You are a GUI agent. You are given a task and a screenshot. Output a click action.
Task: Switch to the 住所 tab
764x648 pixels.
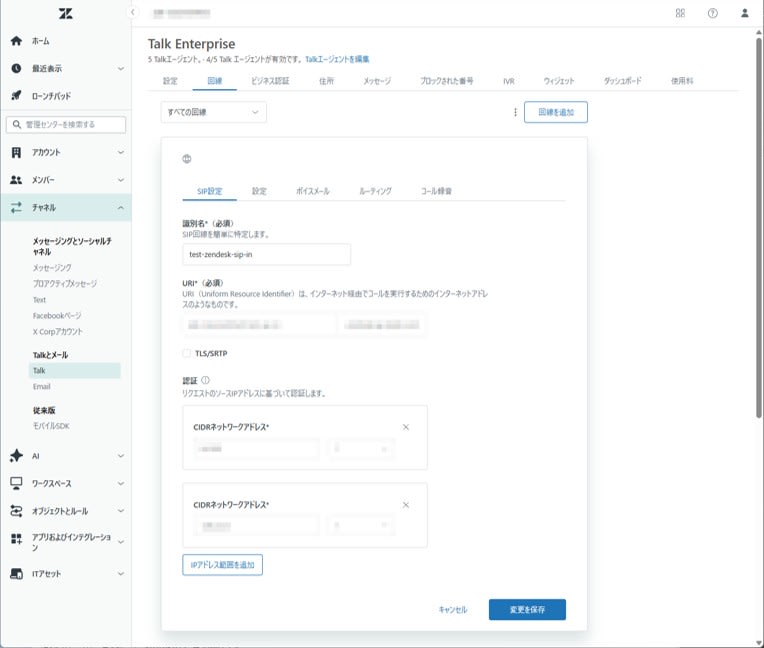point(326,81)
